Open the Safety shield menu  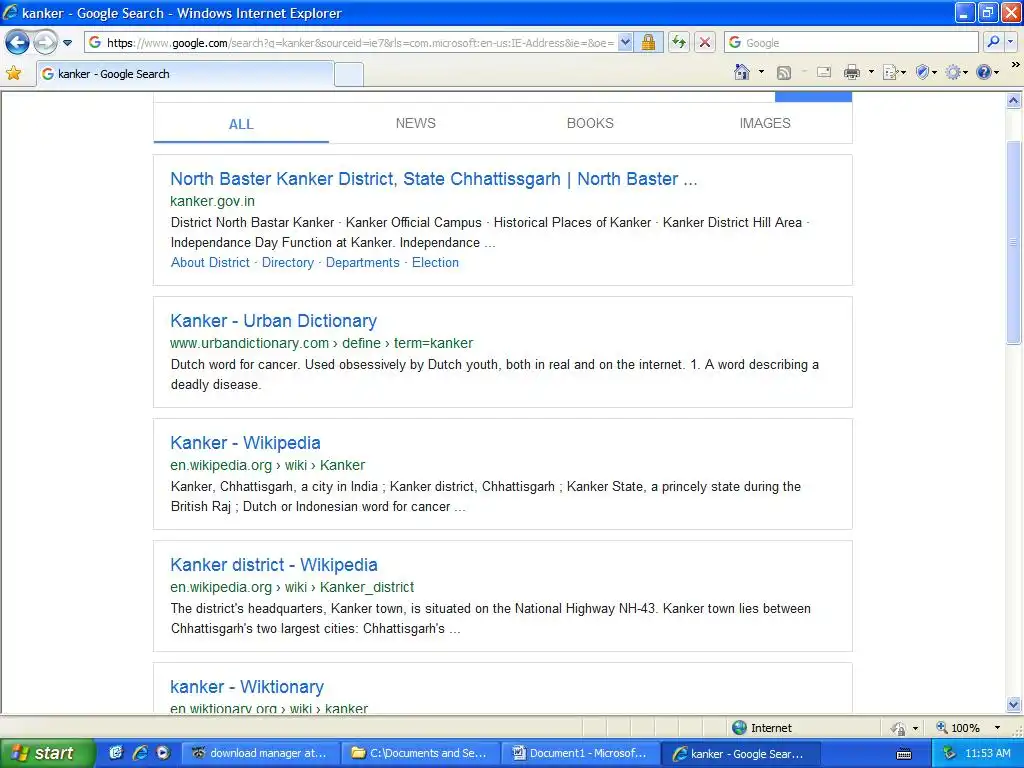click(926, 72)
